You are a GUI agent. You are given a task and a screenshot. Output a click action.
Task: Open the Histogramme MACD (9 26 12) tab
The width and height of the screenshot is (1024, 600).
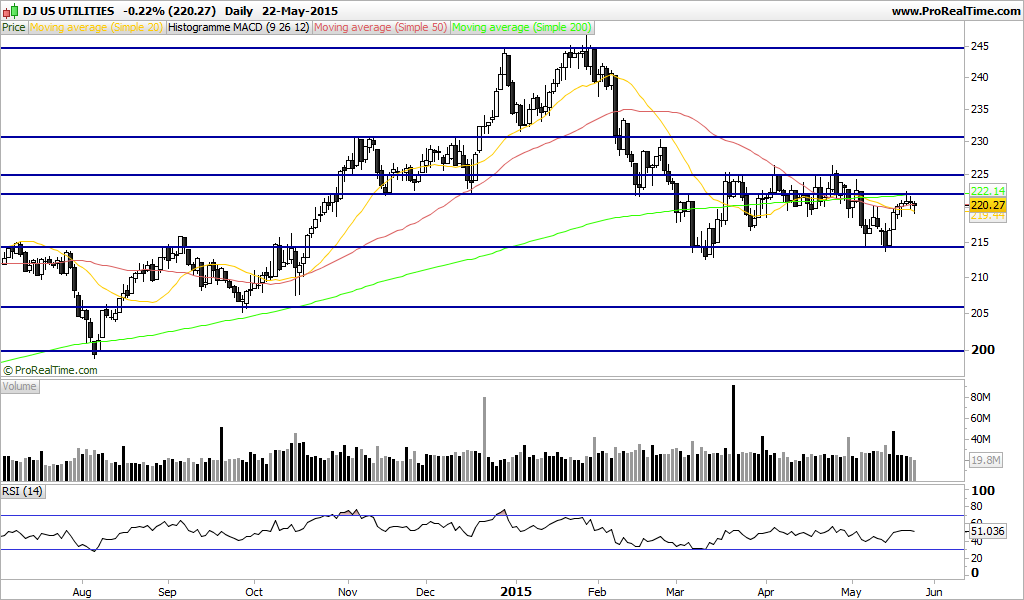tap(239, 27)
